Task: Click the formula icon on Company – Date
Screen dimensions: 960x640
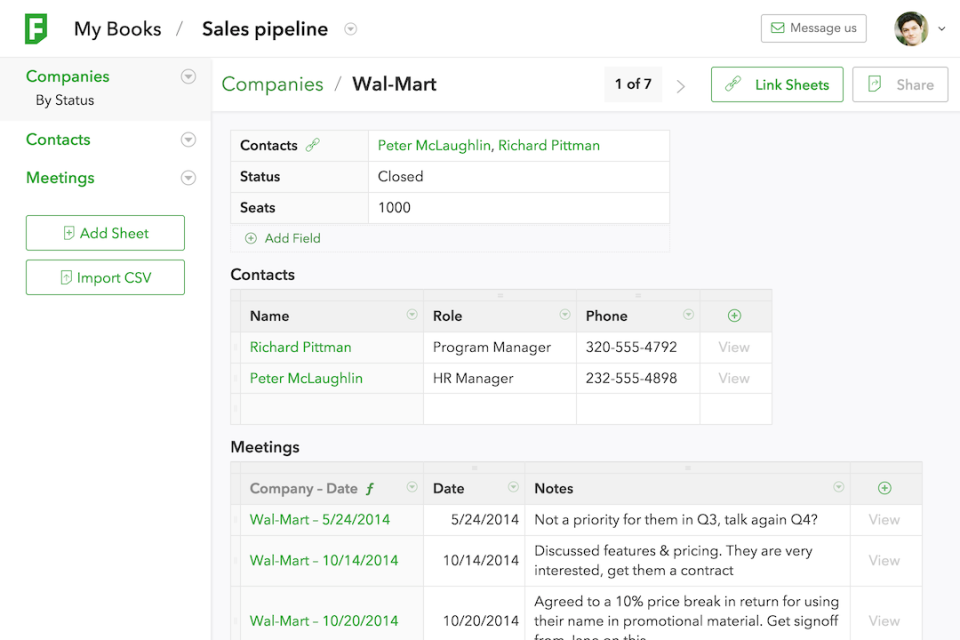Action: [x=370, y=489]
